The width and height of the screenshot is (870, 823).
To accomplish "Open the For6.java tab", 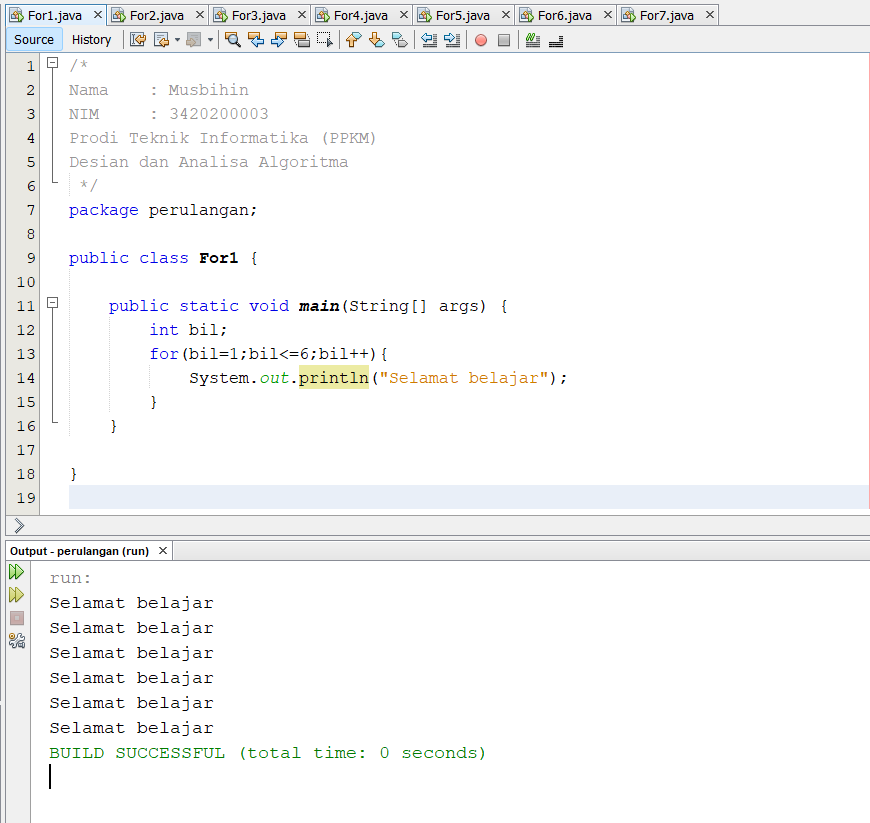I will pos(565,16).
